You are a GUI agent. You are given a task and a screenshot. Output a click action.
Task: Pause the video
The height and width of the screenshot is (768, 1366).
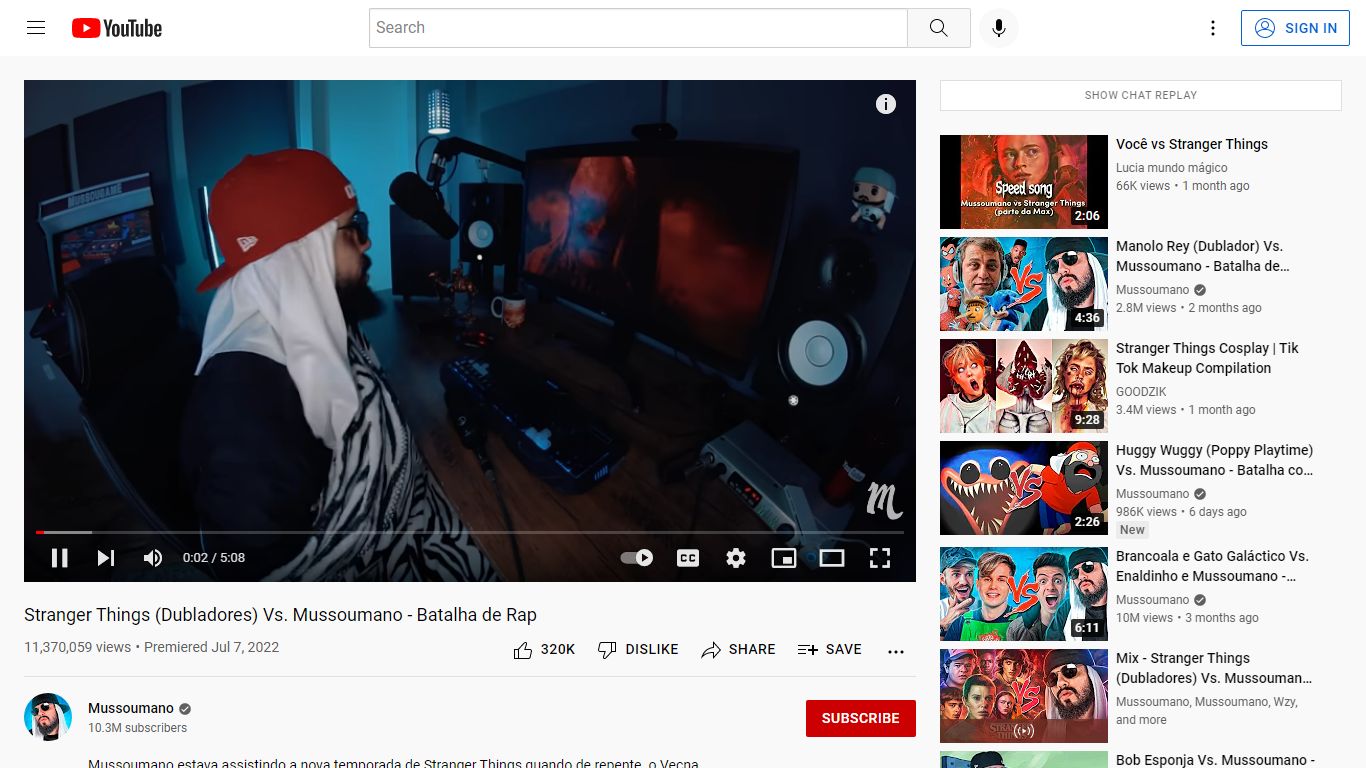[x=60, y=558]
